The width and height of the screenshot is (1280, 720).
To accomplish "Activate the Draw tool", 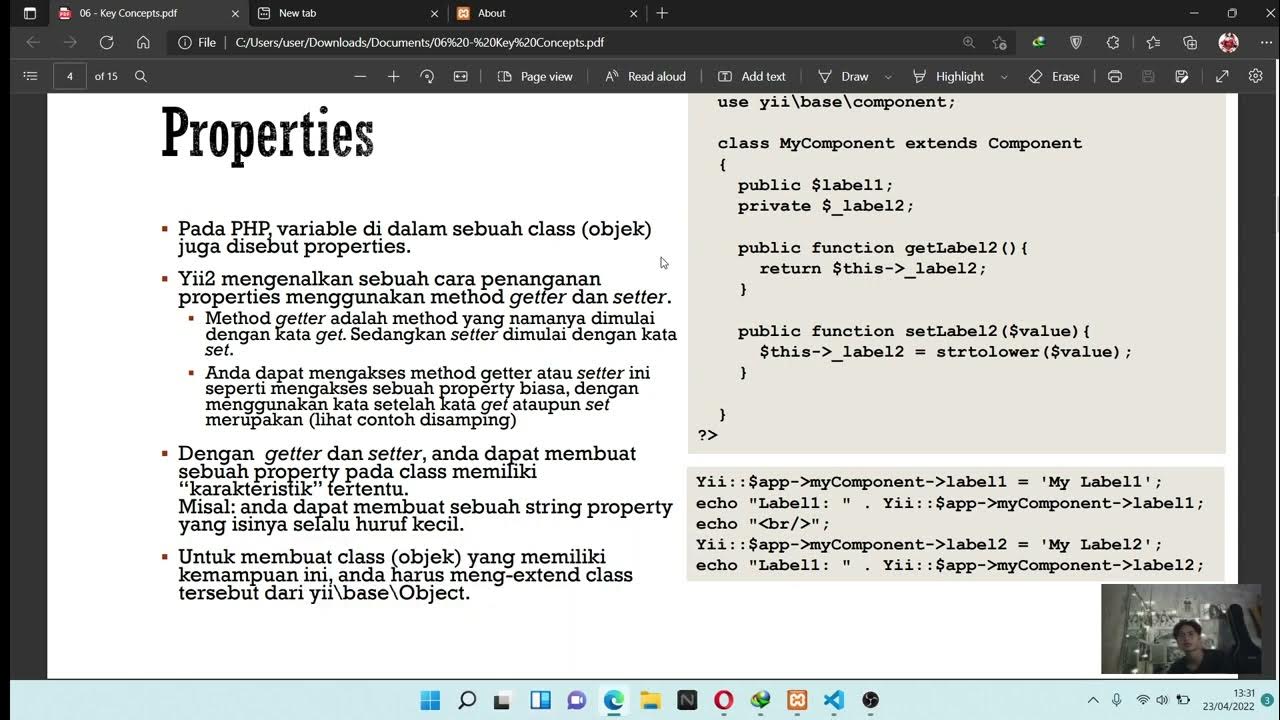I will click(x=843, y=76).
